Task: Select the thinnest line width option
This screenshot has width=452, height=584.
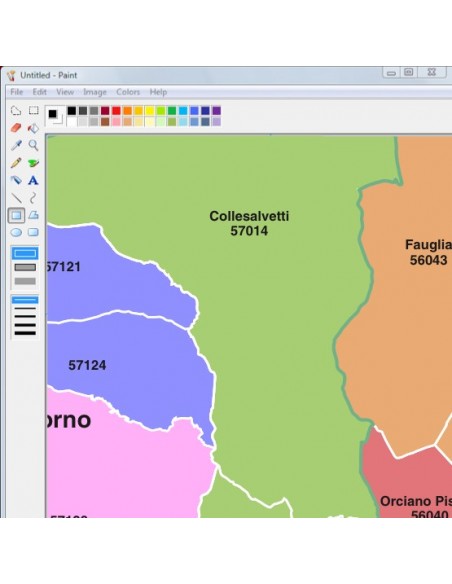Action: 25,300
